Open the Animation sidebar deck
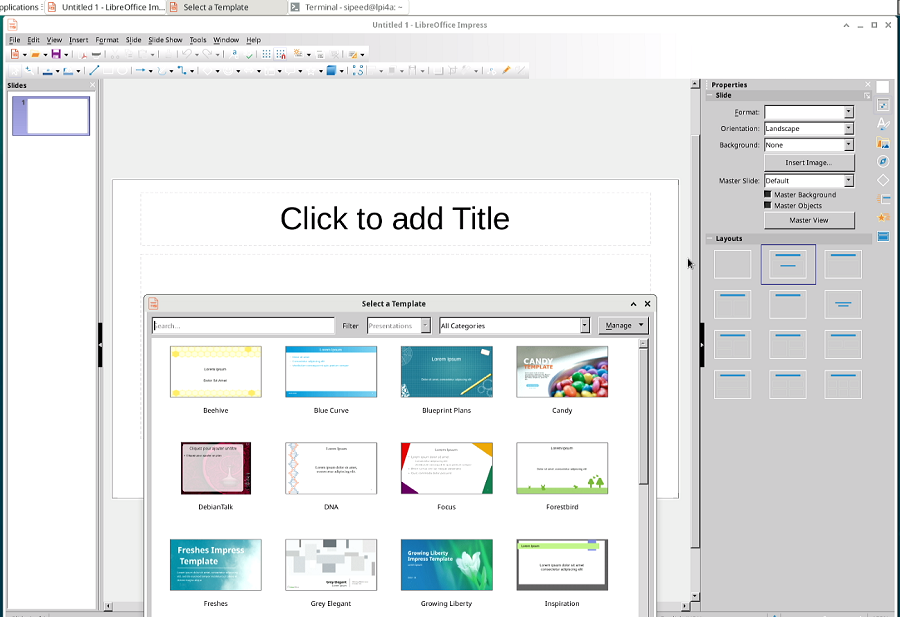 pyautogui.click(x=883, y=218)
